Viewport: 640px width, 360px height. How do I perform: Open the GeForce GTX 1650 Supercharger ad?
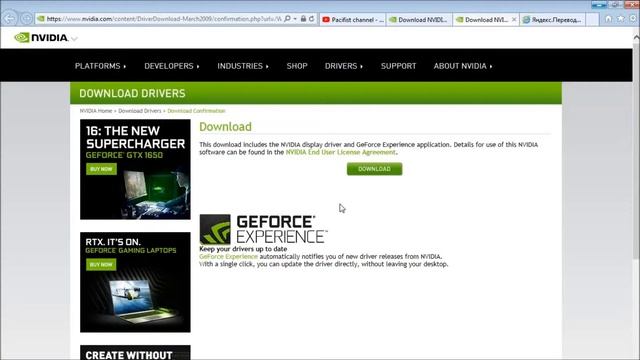(135, 169)
